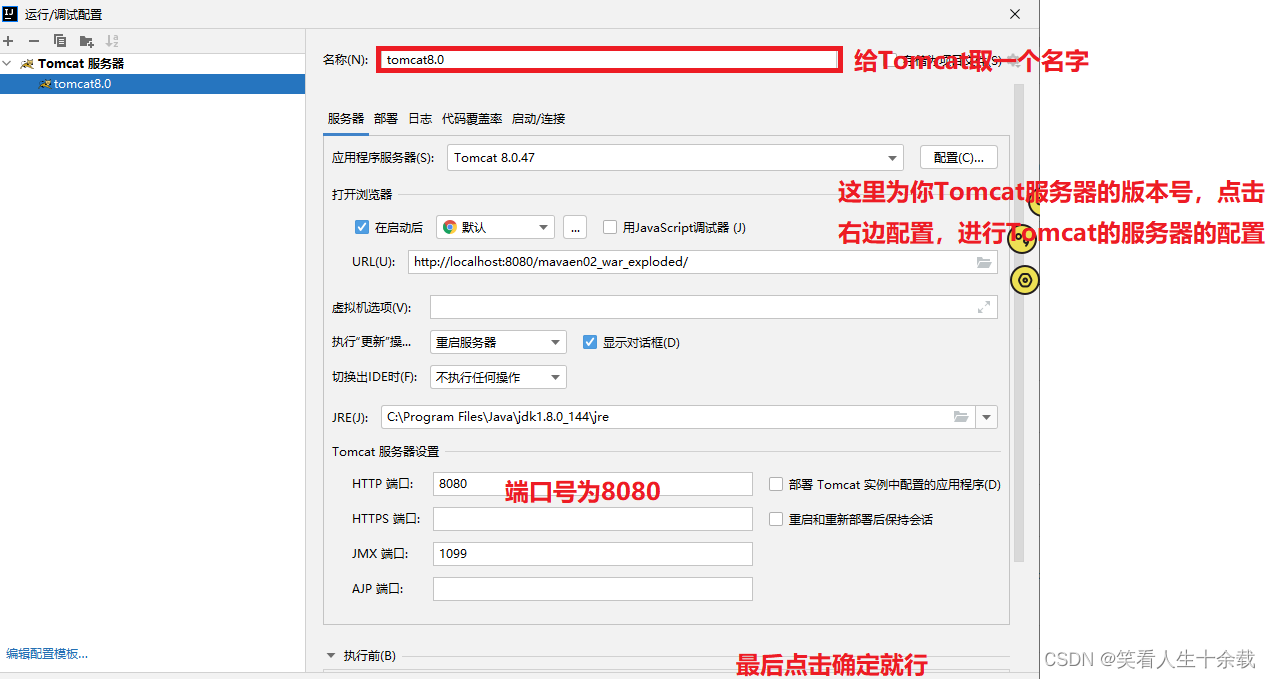Switch to the 部署 tab
The height and width of the screenshot is (679, 1270).
pos(386,118)
